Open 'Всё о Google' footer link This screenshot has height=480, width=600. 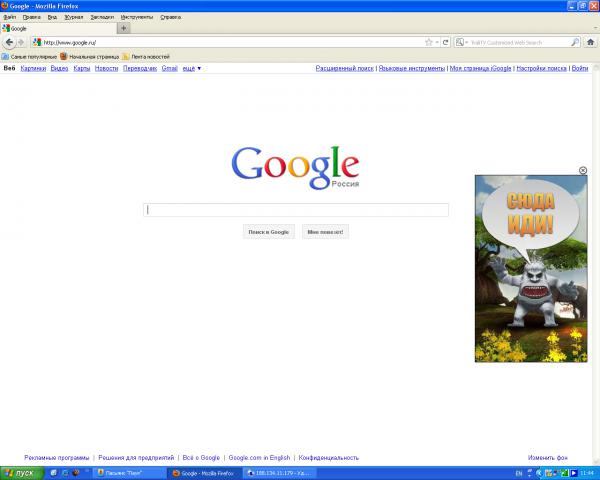pos(201,458)
